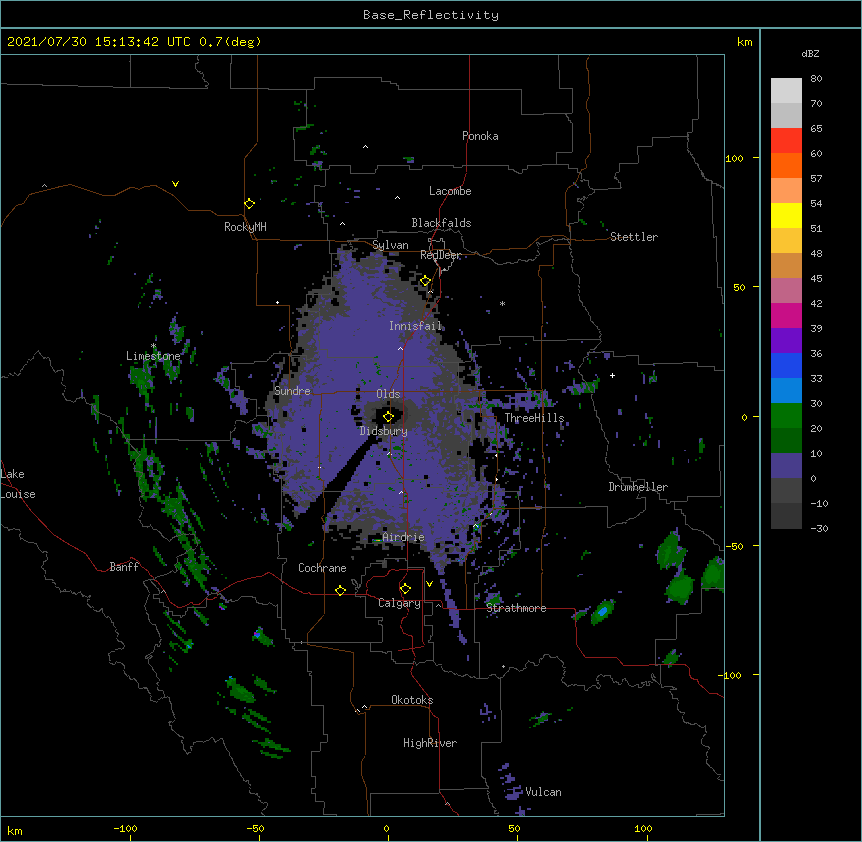Click the yellow V marker northwest of RockyMH

[x=175, y=184]
